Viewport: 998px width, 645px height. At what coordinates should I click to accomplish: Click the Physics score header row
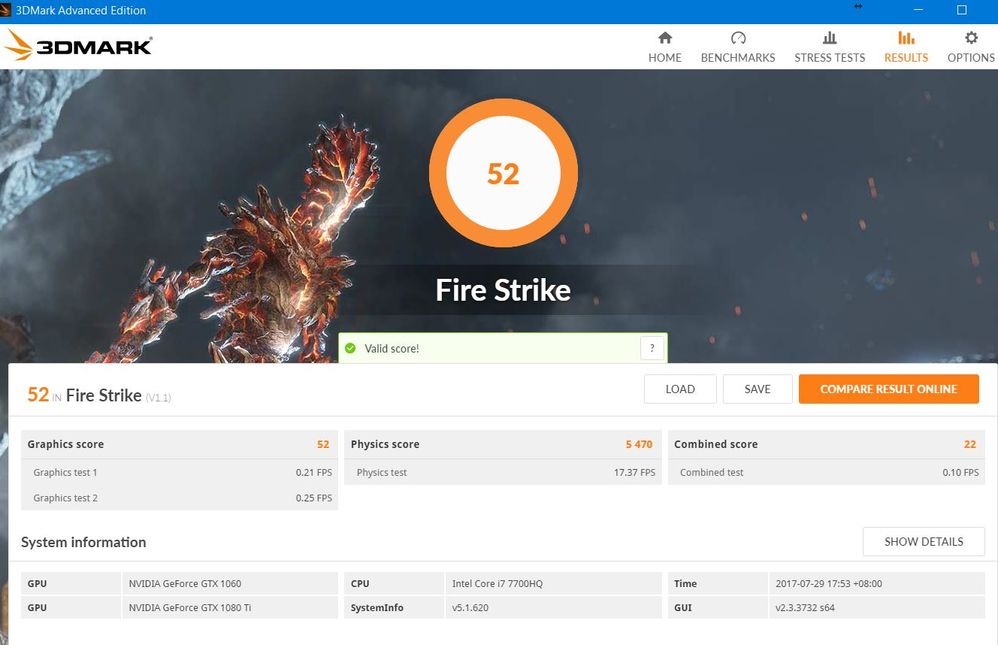503,444
